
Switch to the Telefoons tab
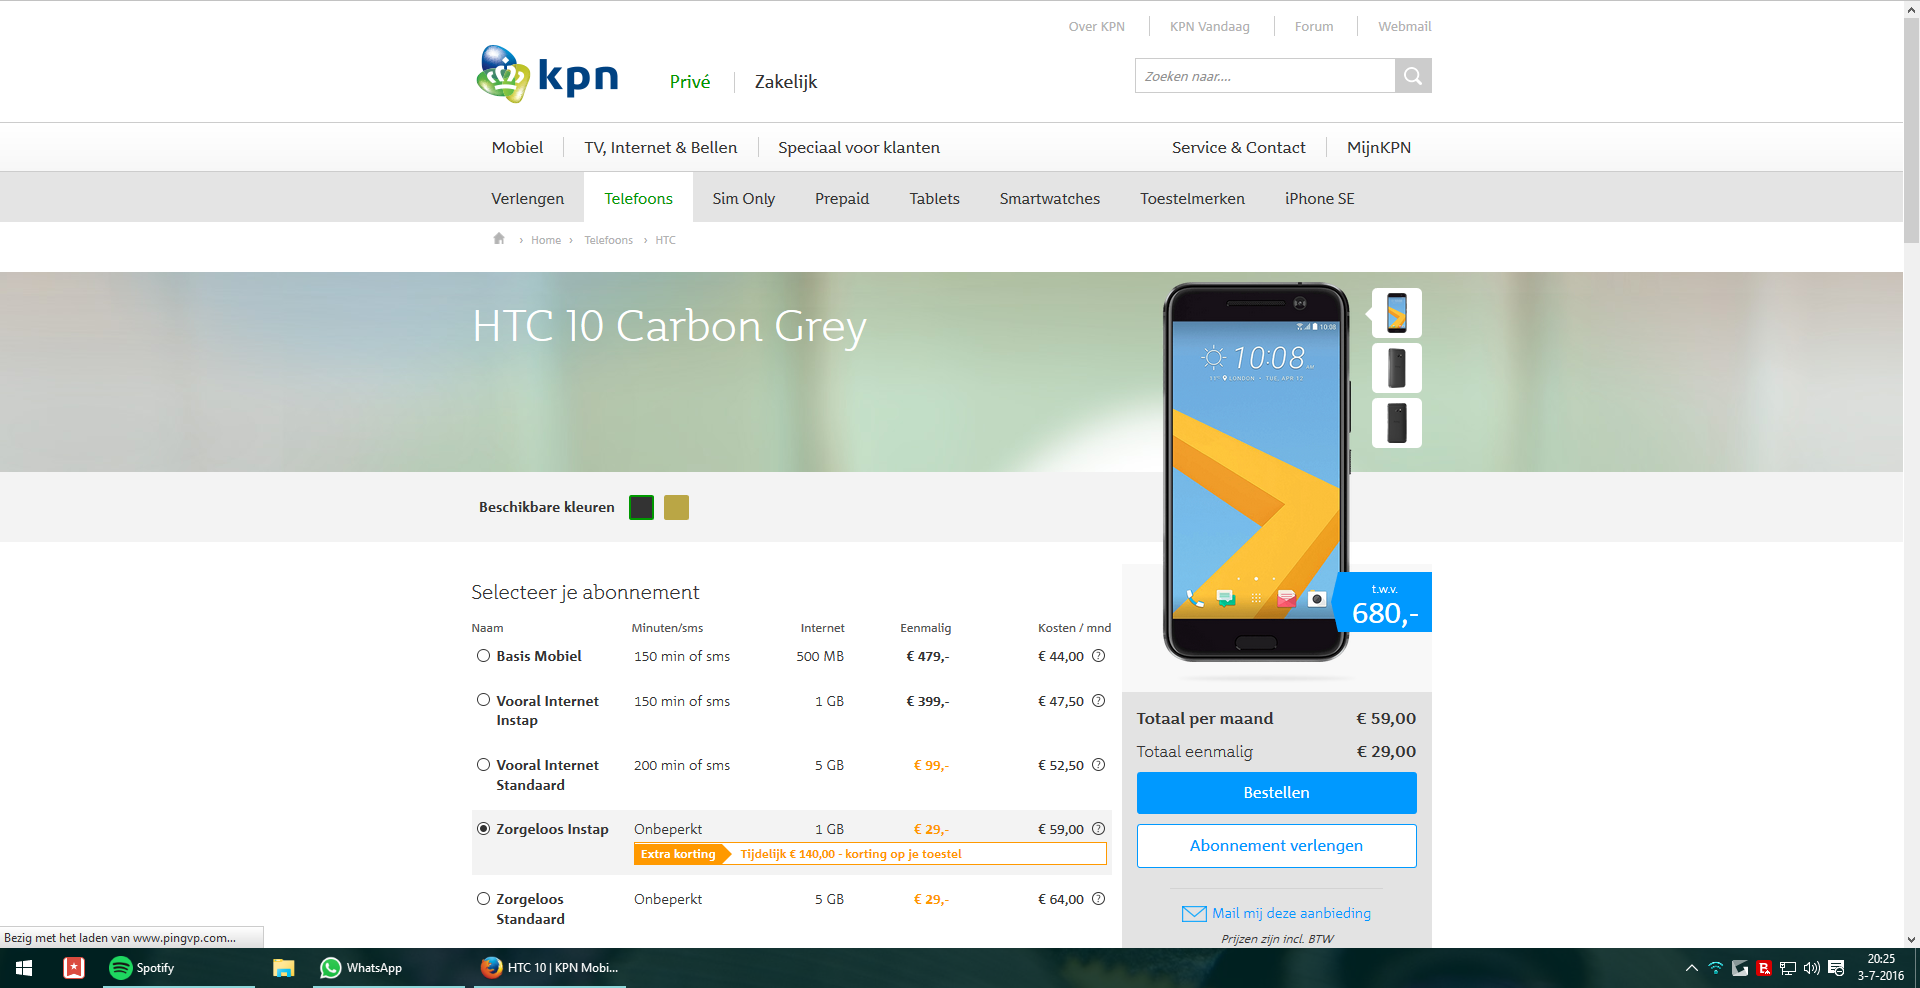point(639,198)
